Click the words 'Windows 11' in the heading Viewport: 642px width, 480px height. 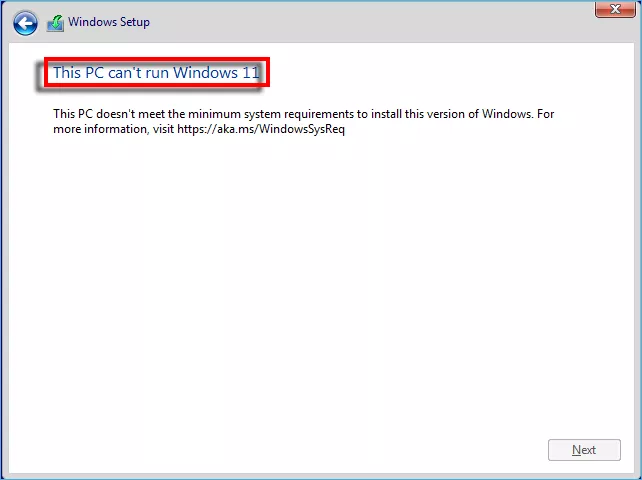[217, 72]
